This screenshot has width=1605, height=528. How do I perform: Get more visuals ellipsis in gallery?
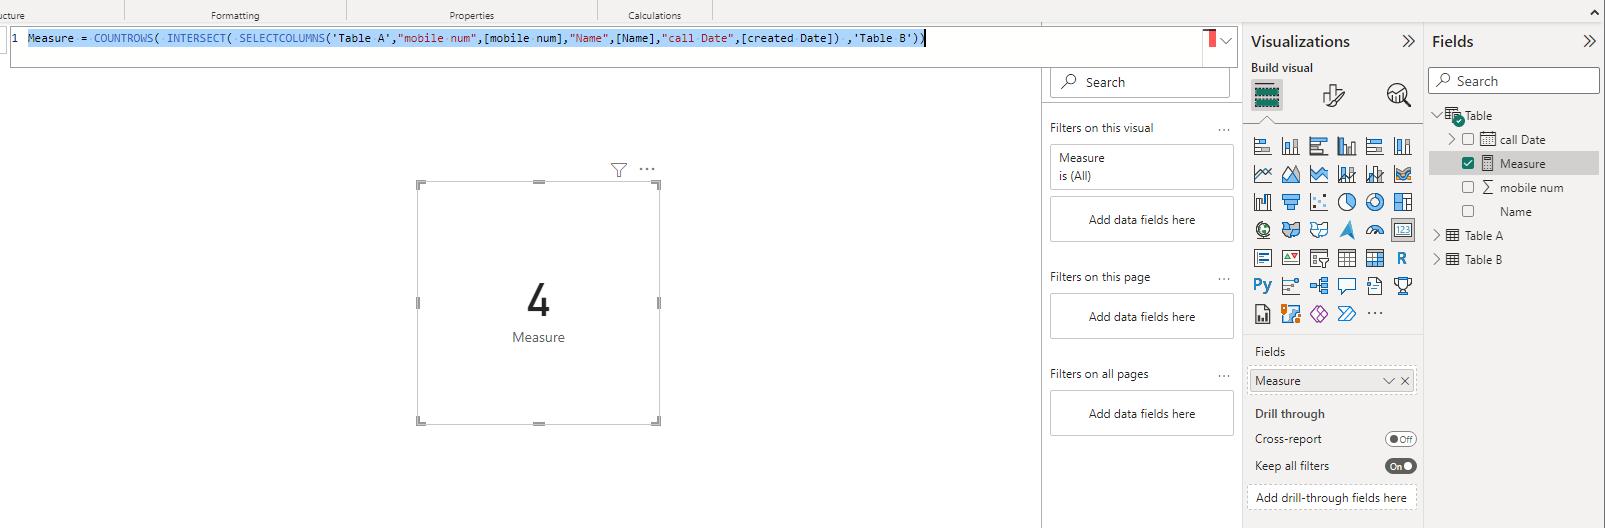click(x=1375, y=314)
